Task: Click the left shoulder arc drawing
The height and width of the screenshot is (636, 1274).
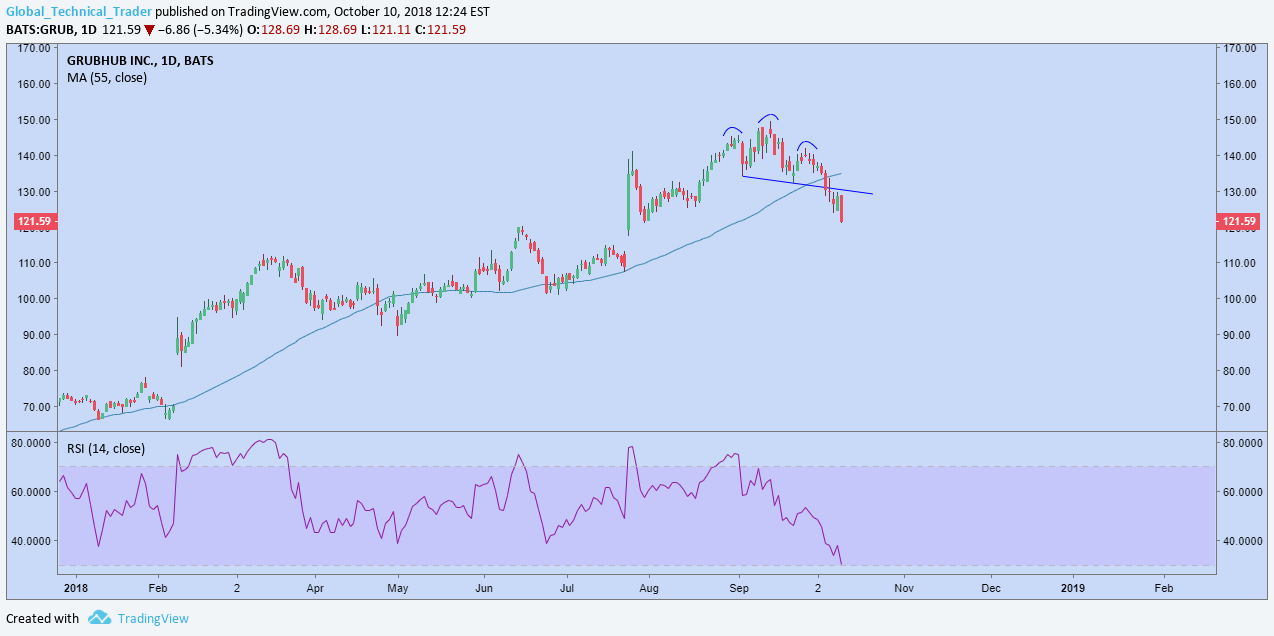Action: pyautogui.click(x=733, y=131)
